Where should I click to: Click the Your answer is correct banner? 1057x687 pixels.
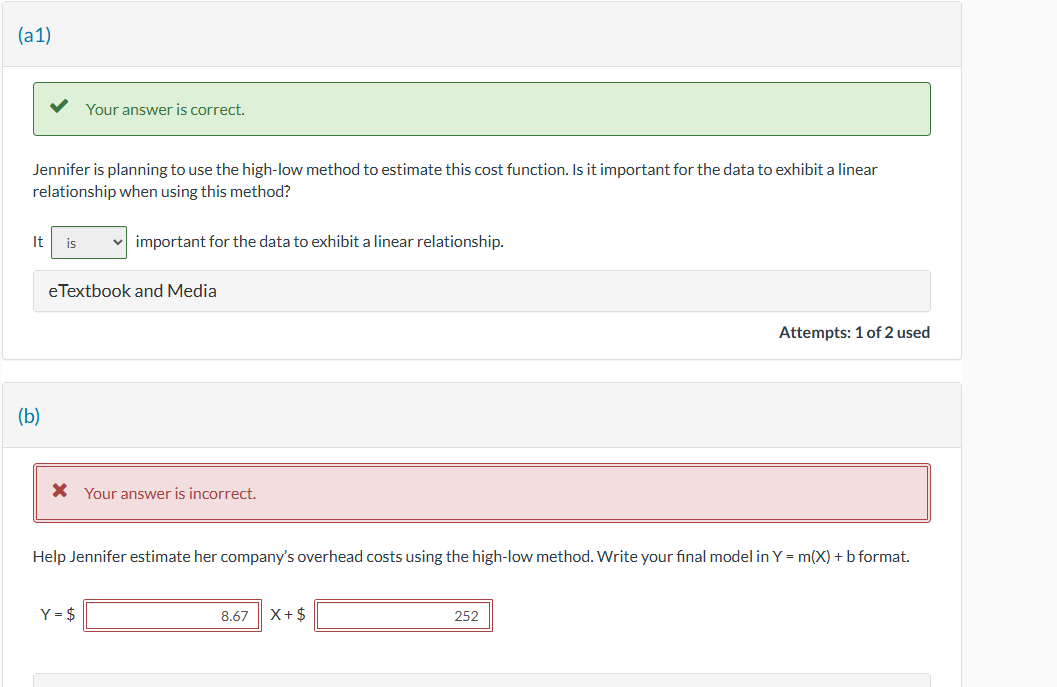click(x=483, y=108)
